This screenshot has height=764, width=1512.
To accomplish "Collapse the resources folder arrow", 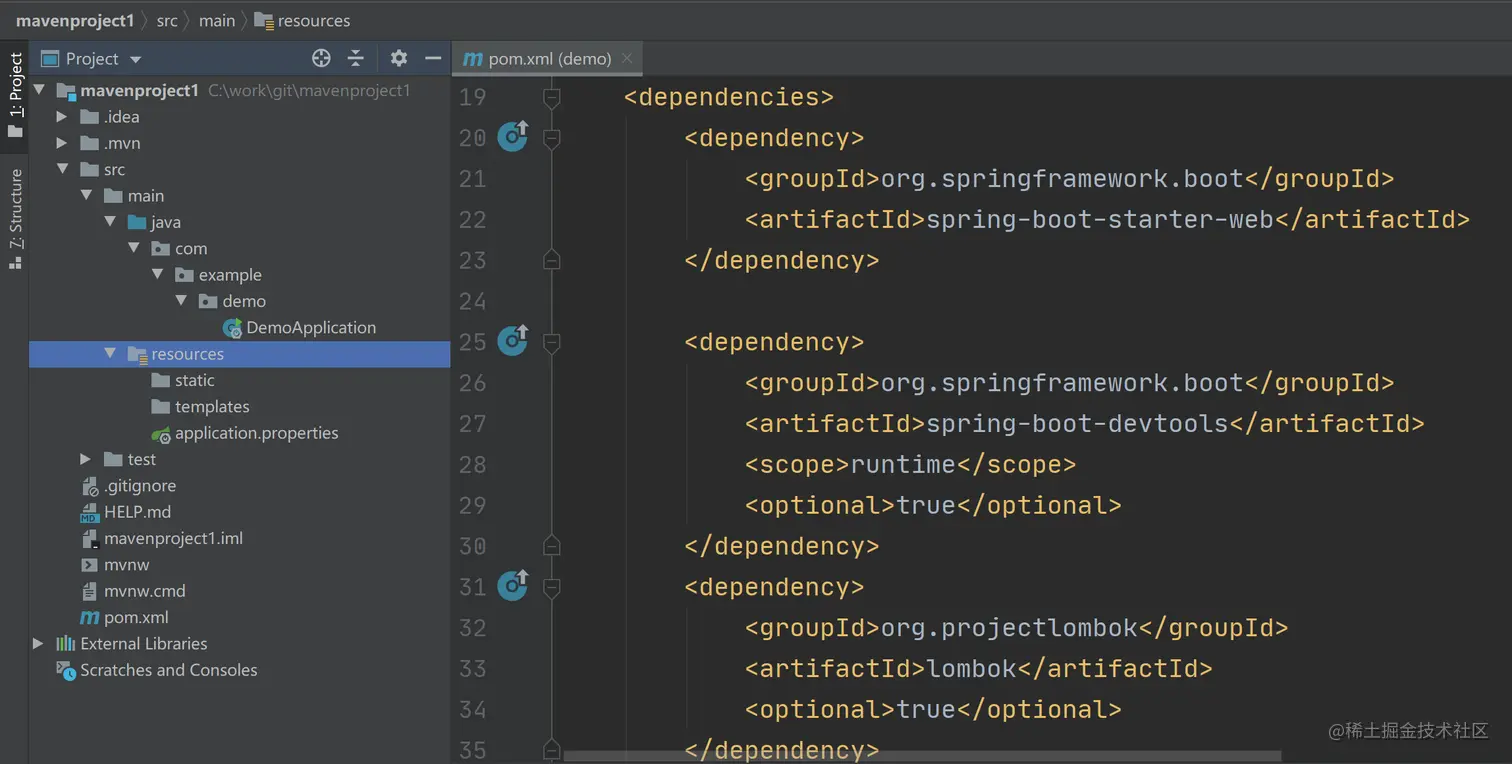I will (x=110, y=353).
